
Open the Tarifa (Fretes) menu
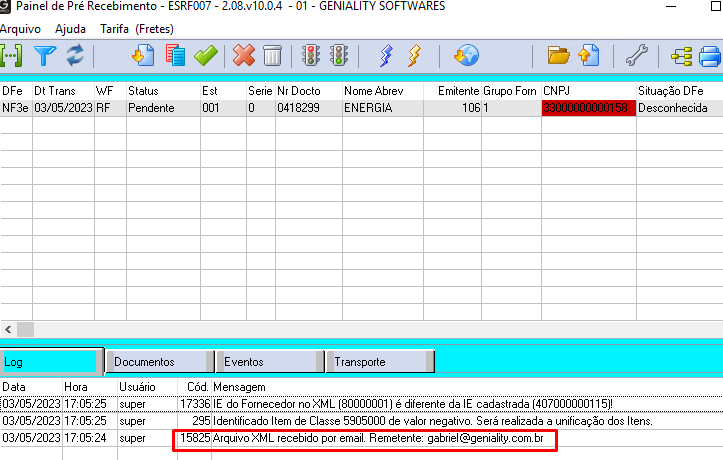click(x=136, y=28)
